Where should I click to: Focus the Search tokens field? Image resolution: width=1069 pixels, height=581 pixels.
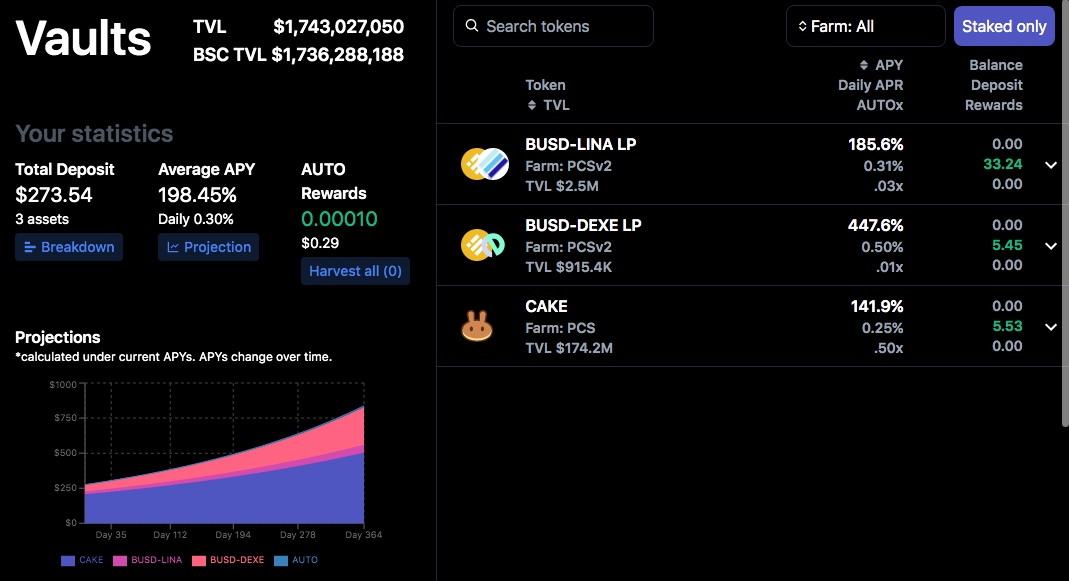[x=553, y=26]
